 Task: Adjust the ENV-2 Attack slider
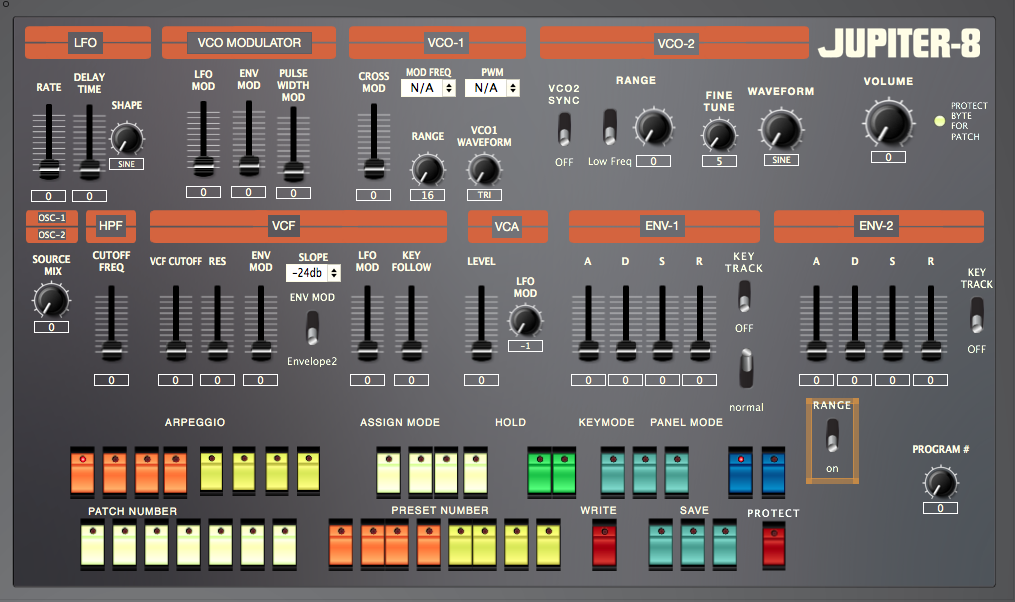[x=816, y=350]
